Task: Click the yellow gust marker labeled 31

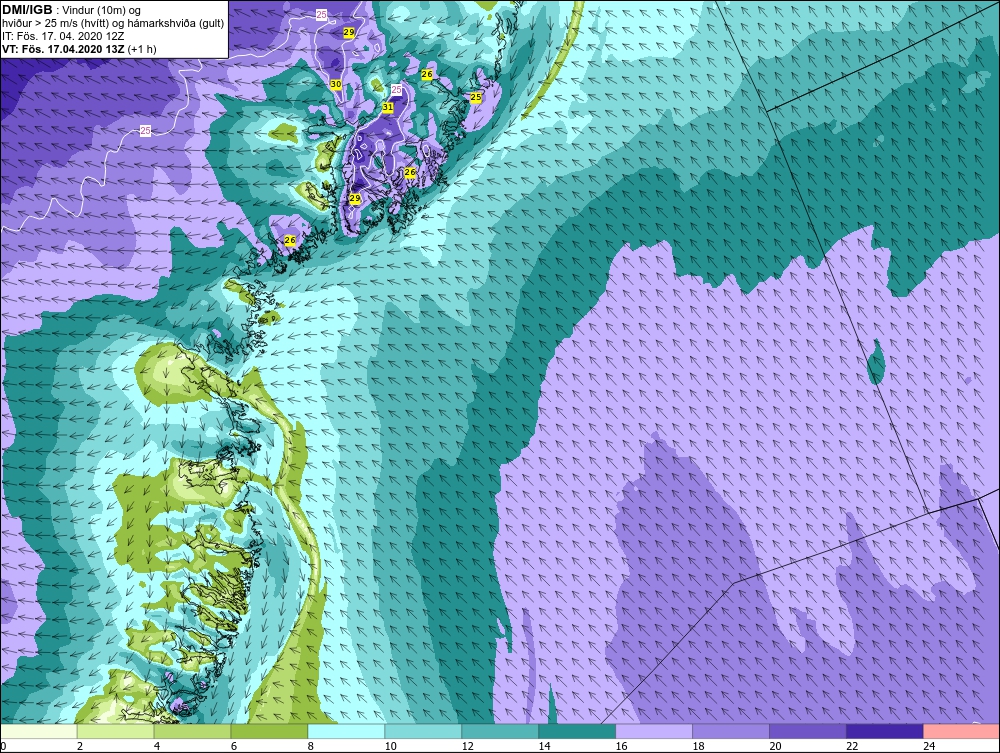Action: (388, 107)
